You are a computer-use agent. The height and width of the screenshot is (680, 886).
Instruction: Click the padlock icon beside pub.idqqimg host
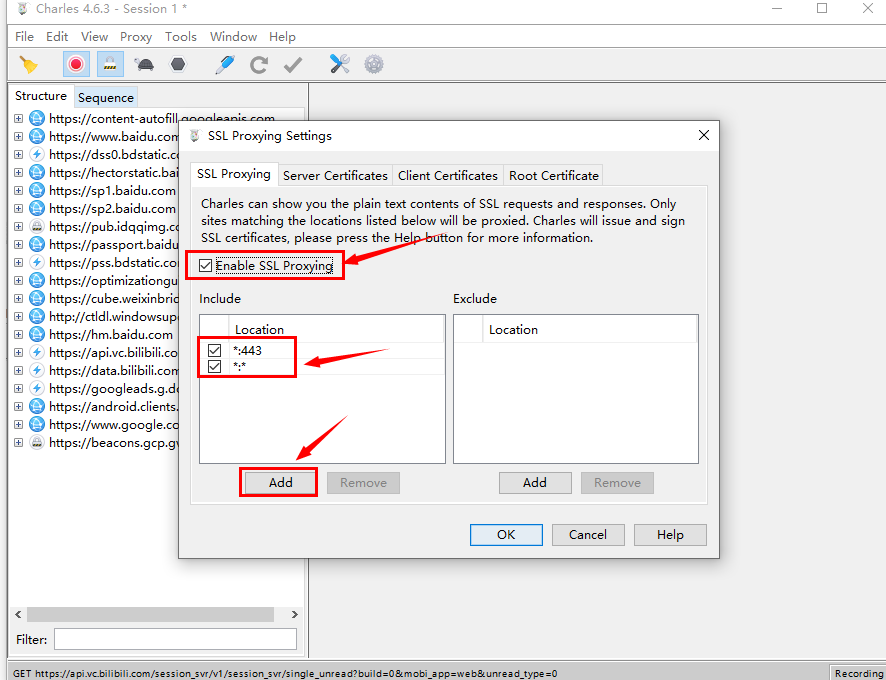pos(37,227)
